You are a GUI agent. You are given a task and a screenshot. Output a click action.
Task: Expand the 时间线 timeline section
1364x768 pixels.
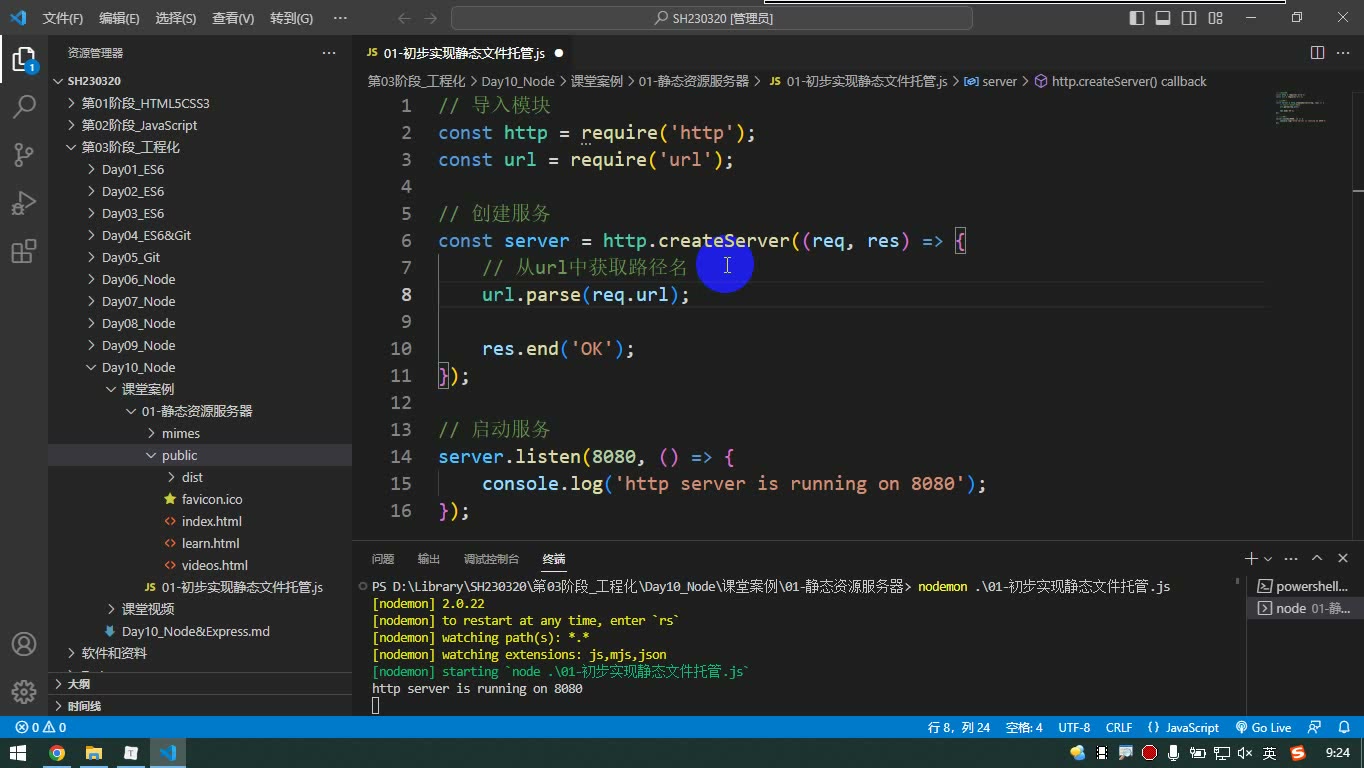[200, 706]
